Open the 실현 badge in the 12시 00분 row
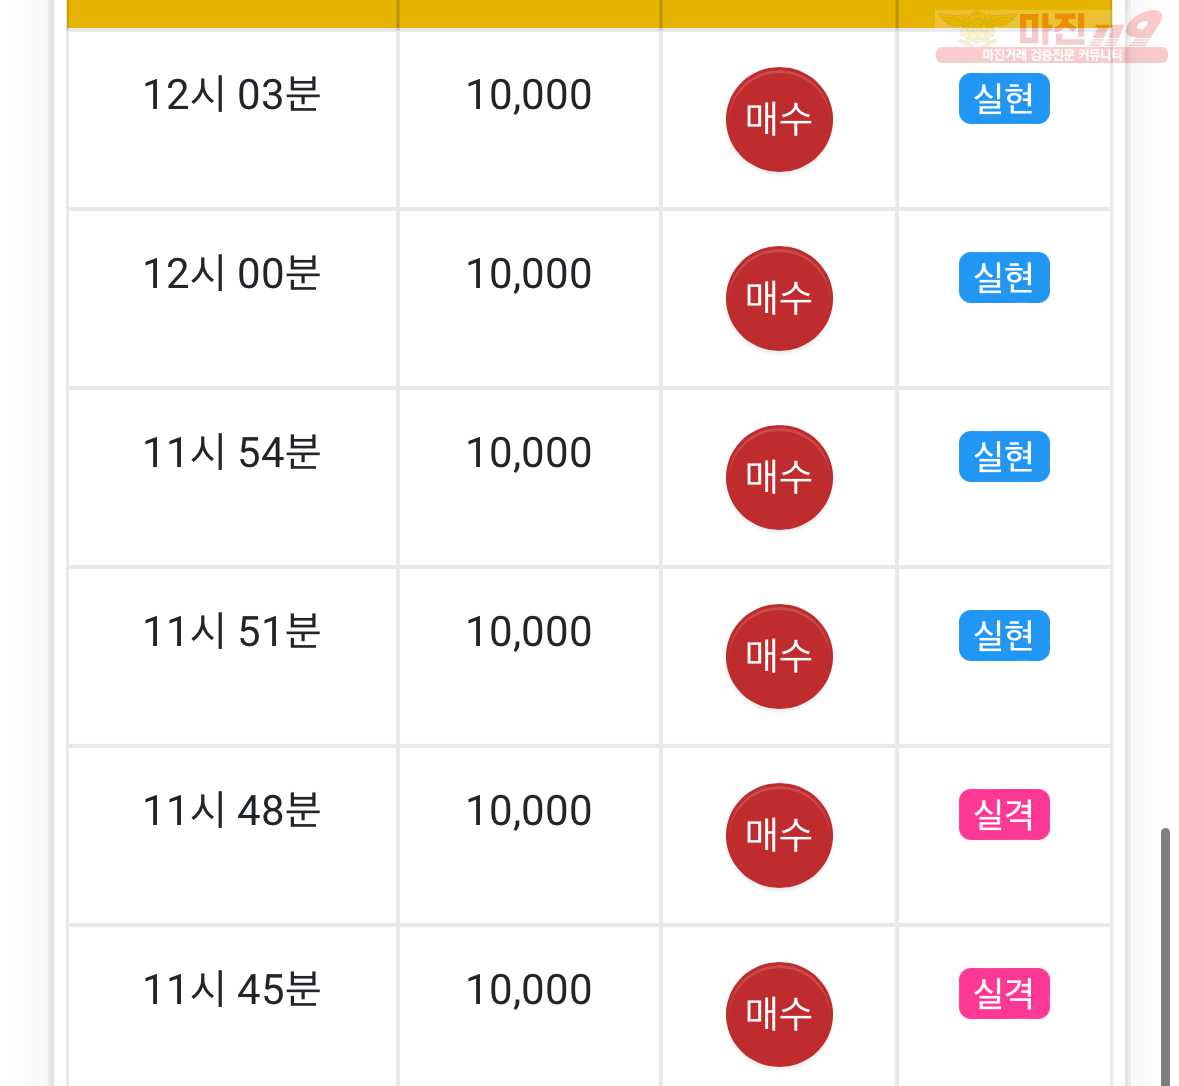1179x1086 pixels. [x=1004, y=278]
